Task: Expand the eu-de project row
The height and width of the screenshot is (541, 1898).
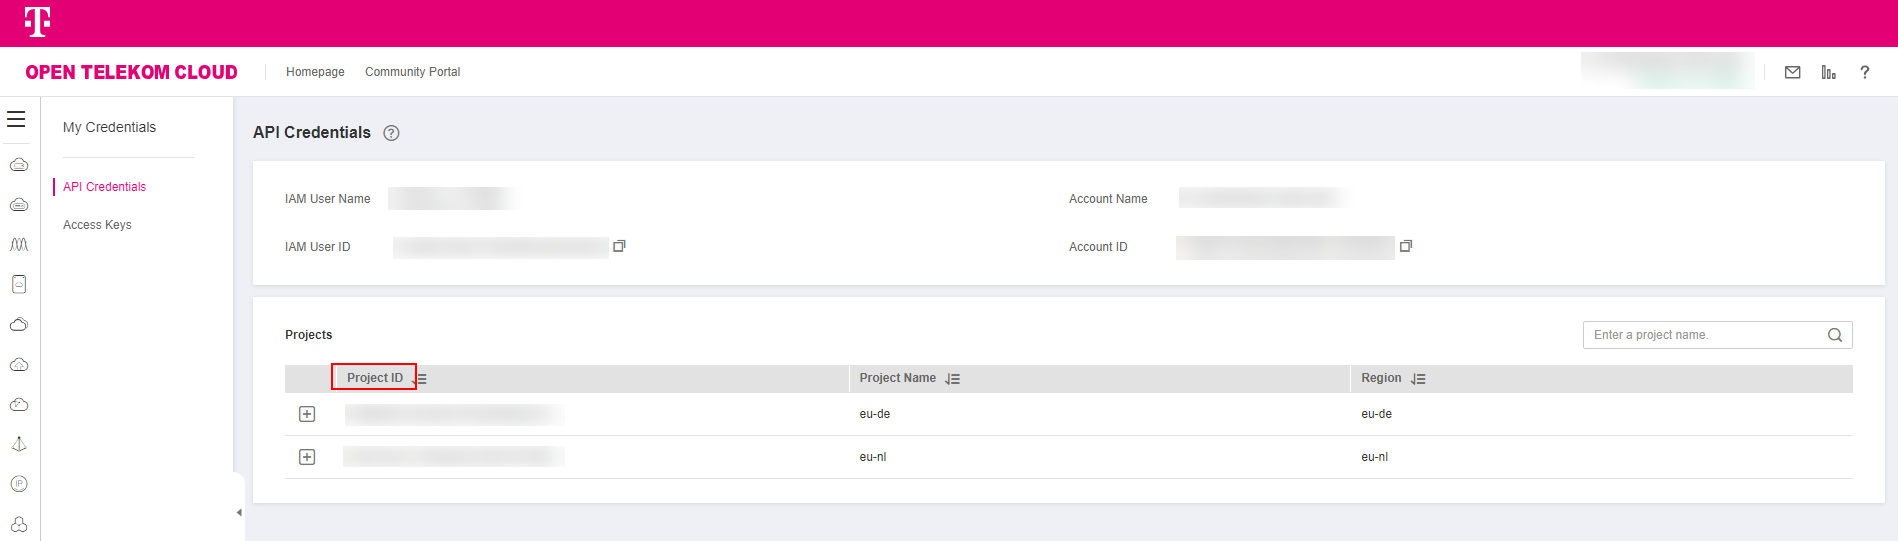Action: click(307, 414)
